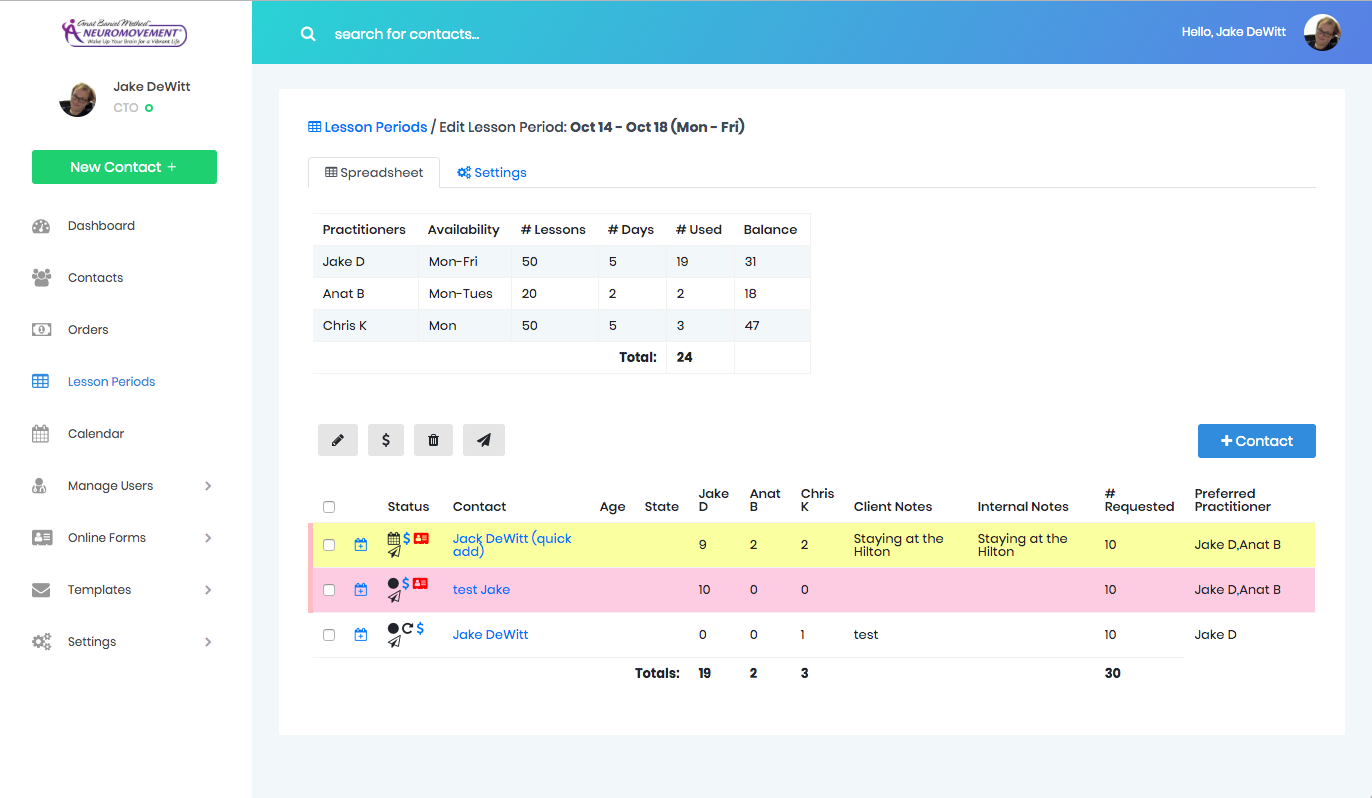Click refresh status icon in Jake DeWitt row
The height and width of the screenshot is (798, 1372).
[407, 628]
